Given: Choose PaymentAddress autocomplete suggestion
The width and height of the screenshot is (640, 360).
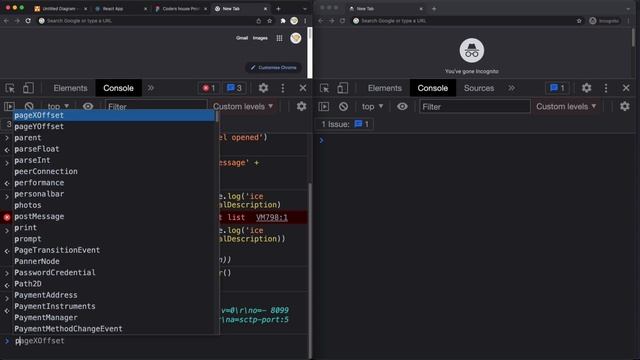Looking at the screenshot, I should pyautogui.click(x=114, y=295).
